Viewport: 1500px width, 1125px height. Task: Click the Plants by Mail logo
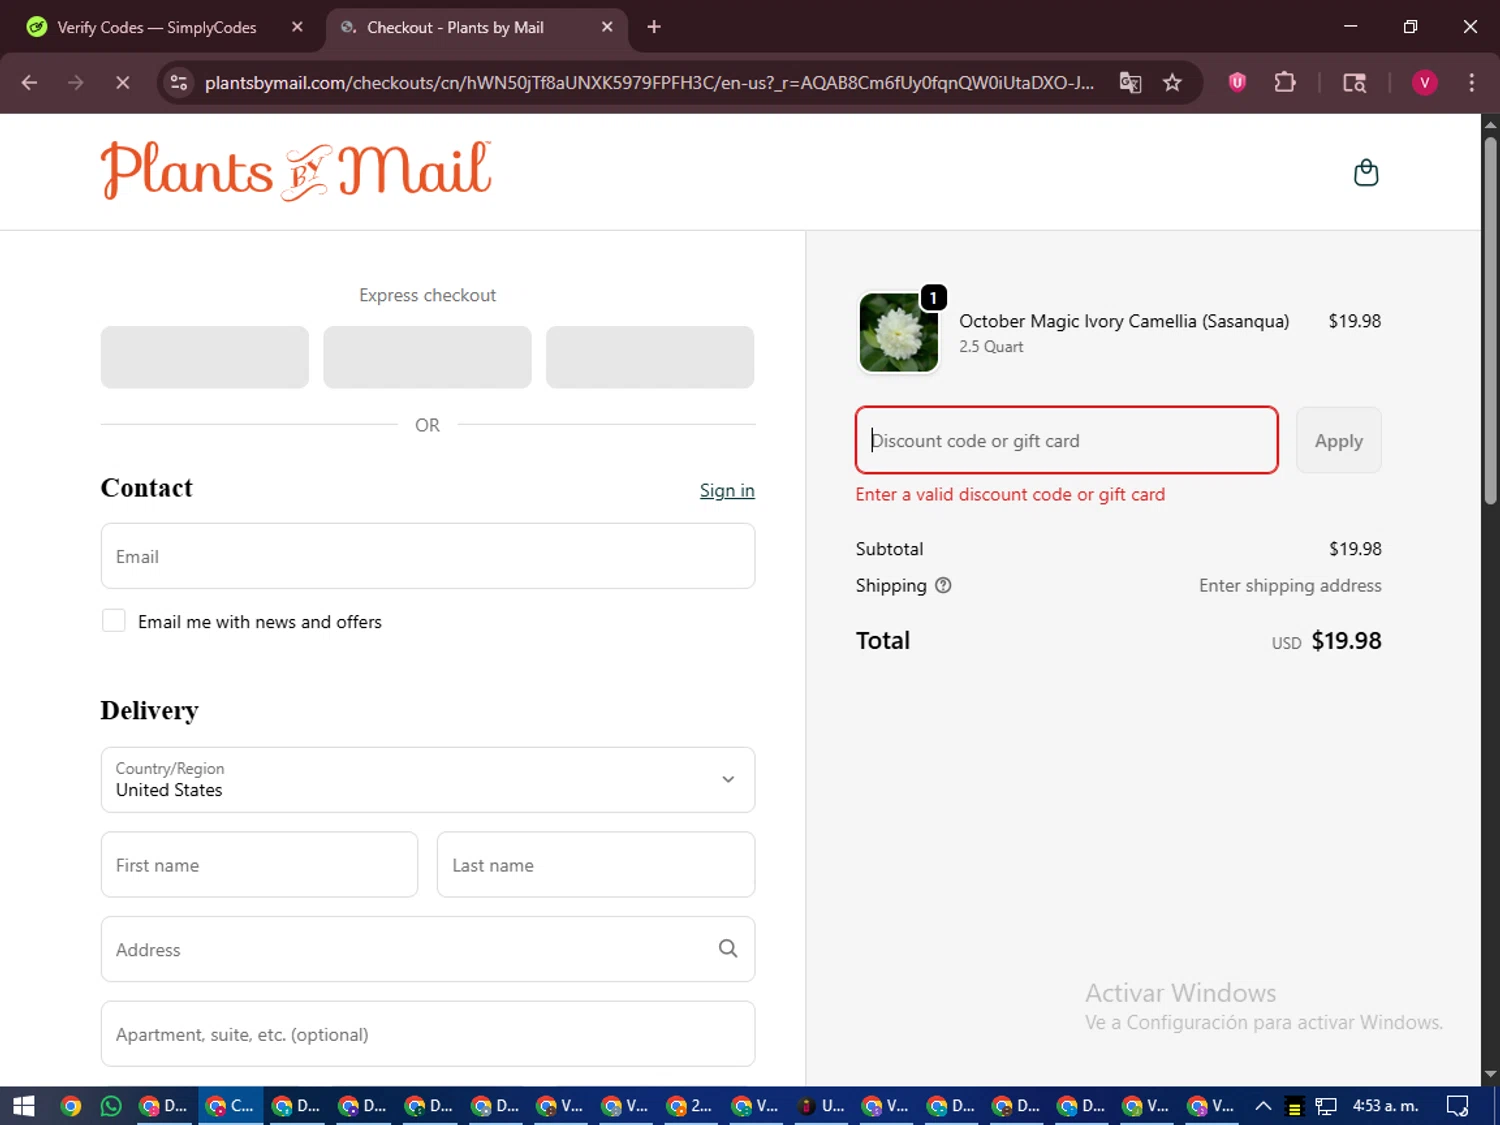pyautogui.click(x=296, y=170)
